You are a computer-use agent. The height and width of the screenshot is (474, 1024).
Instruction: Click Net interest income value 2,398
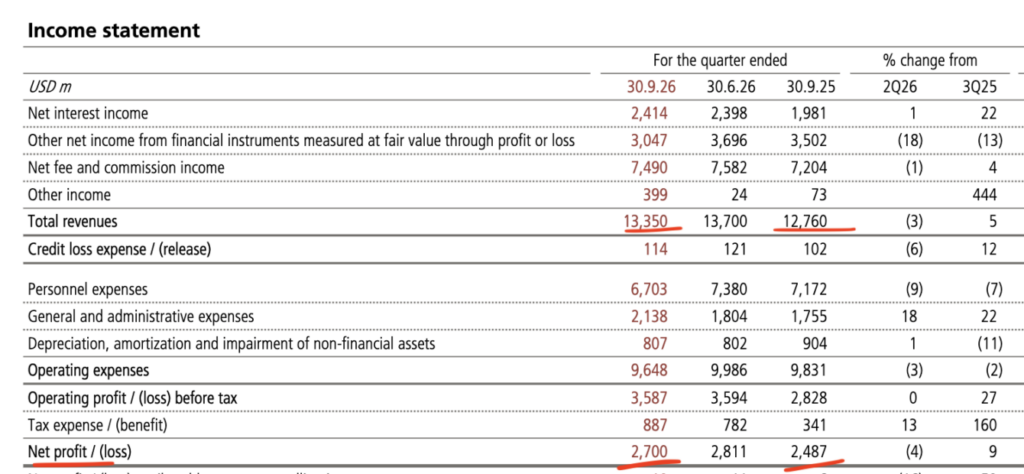[729, 113]
